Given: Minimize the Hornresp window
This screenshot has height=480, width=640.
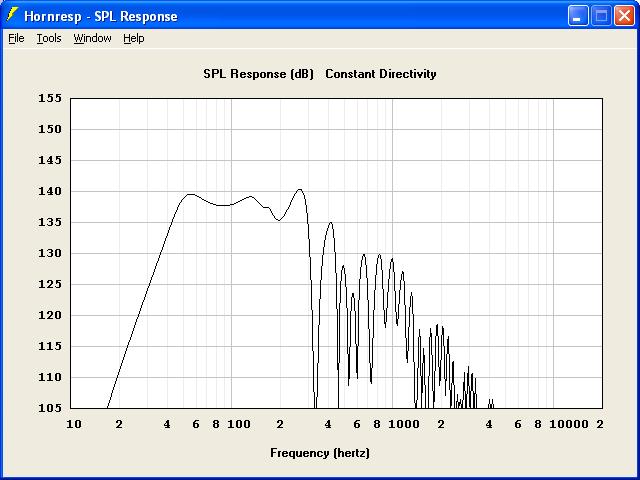Looking at the screenshot, I should [578, 16].
